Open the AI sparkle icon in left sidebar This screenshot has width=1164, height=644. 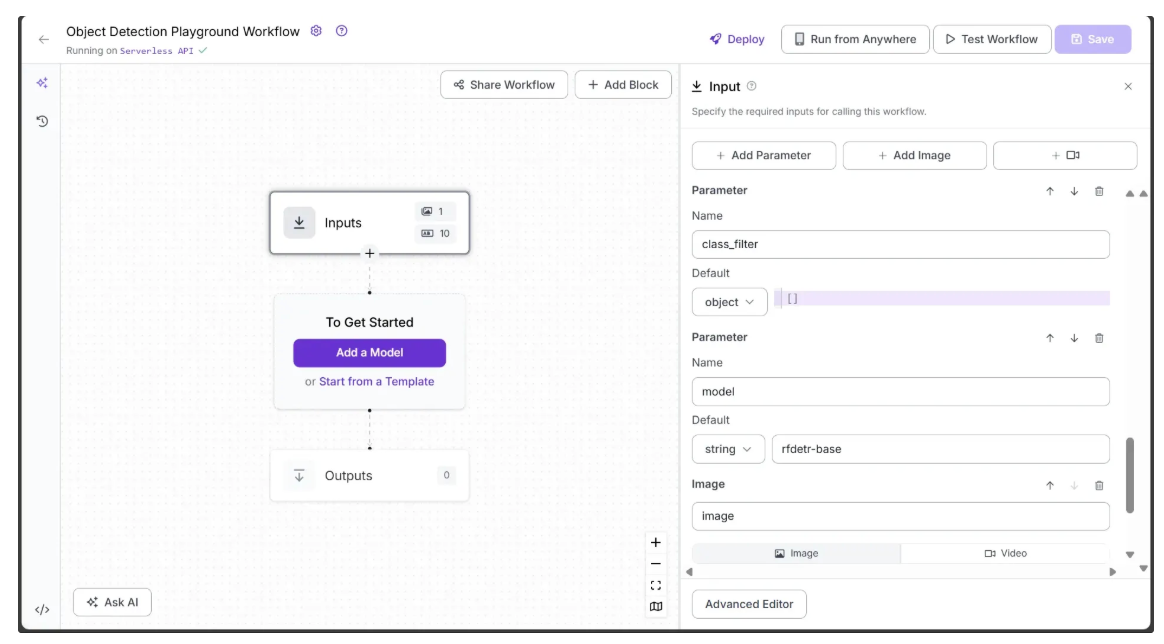[42, 83]
